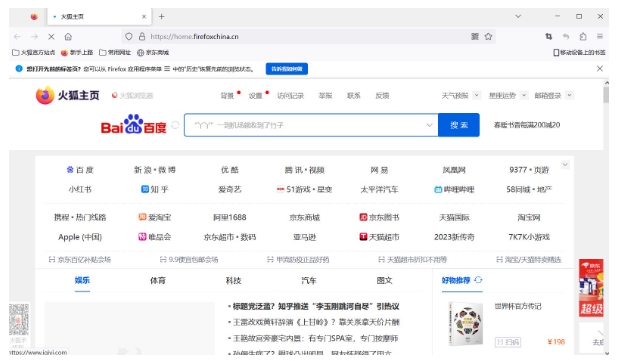Stop page loading with X icon
Image resolution: width=619 pixels, height=361 pixels.
tap(51, 37)
